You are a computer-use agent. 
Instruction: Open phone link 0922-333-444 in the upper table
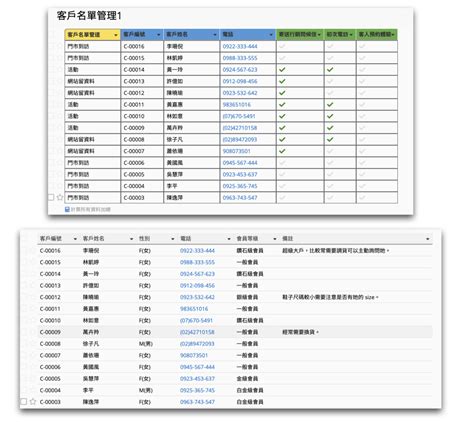tap(240, 46)
